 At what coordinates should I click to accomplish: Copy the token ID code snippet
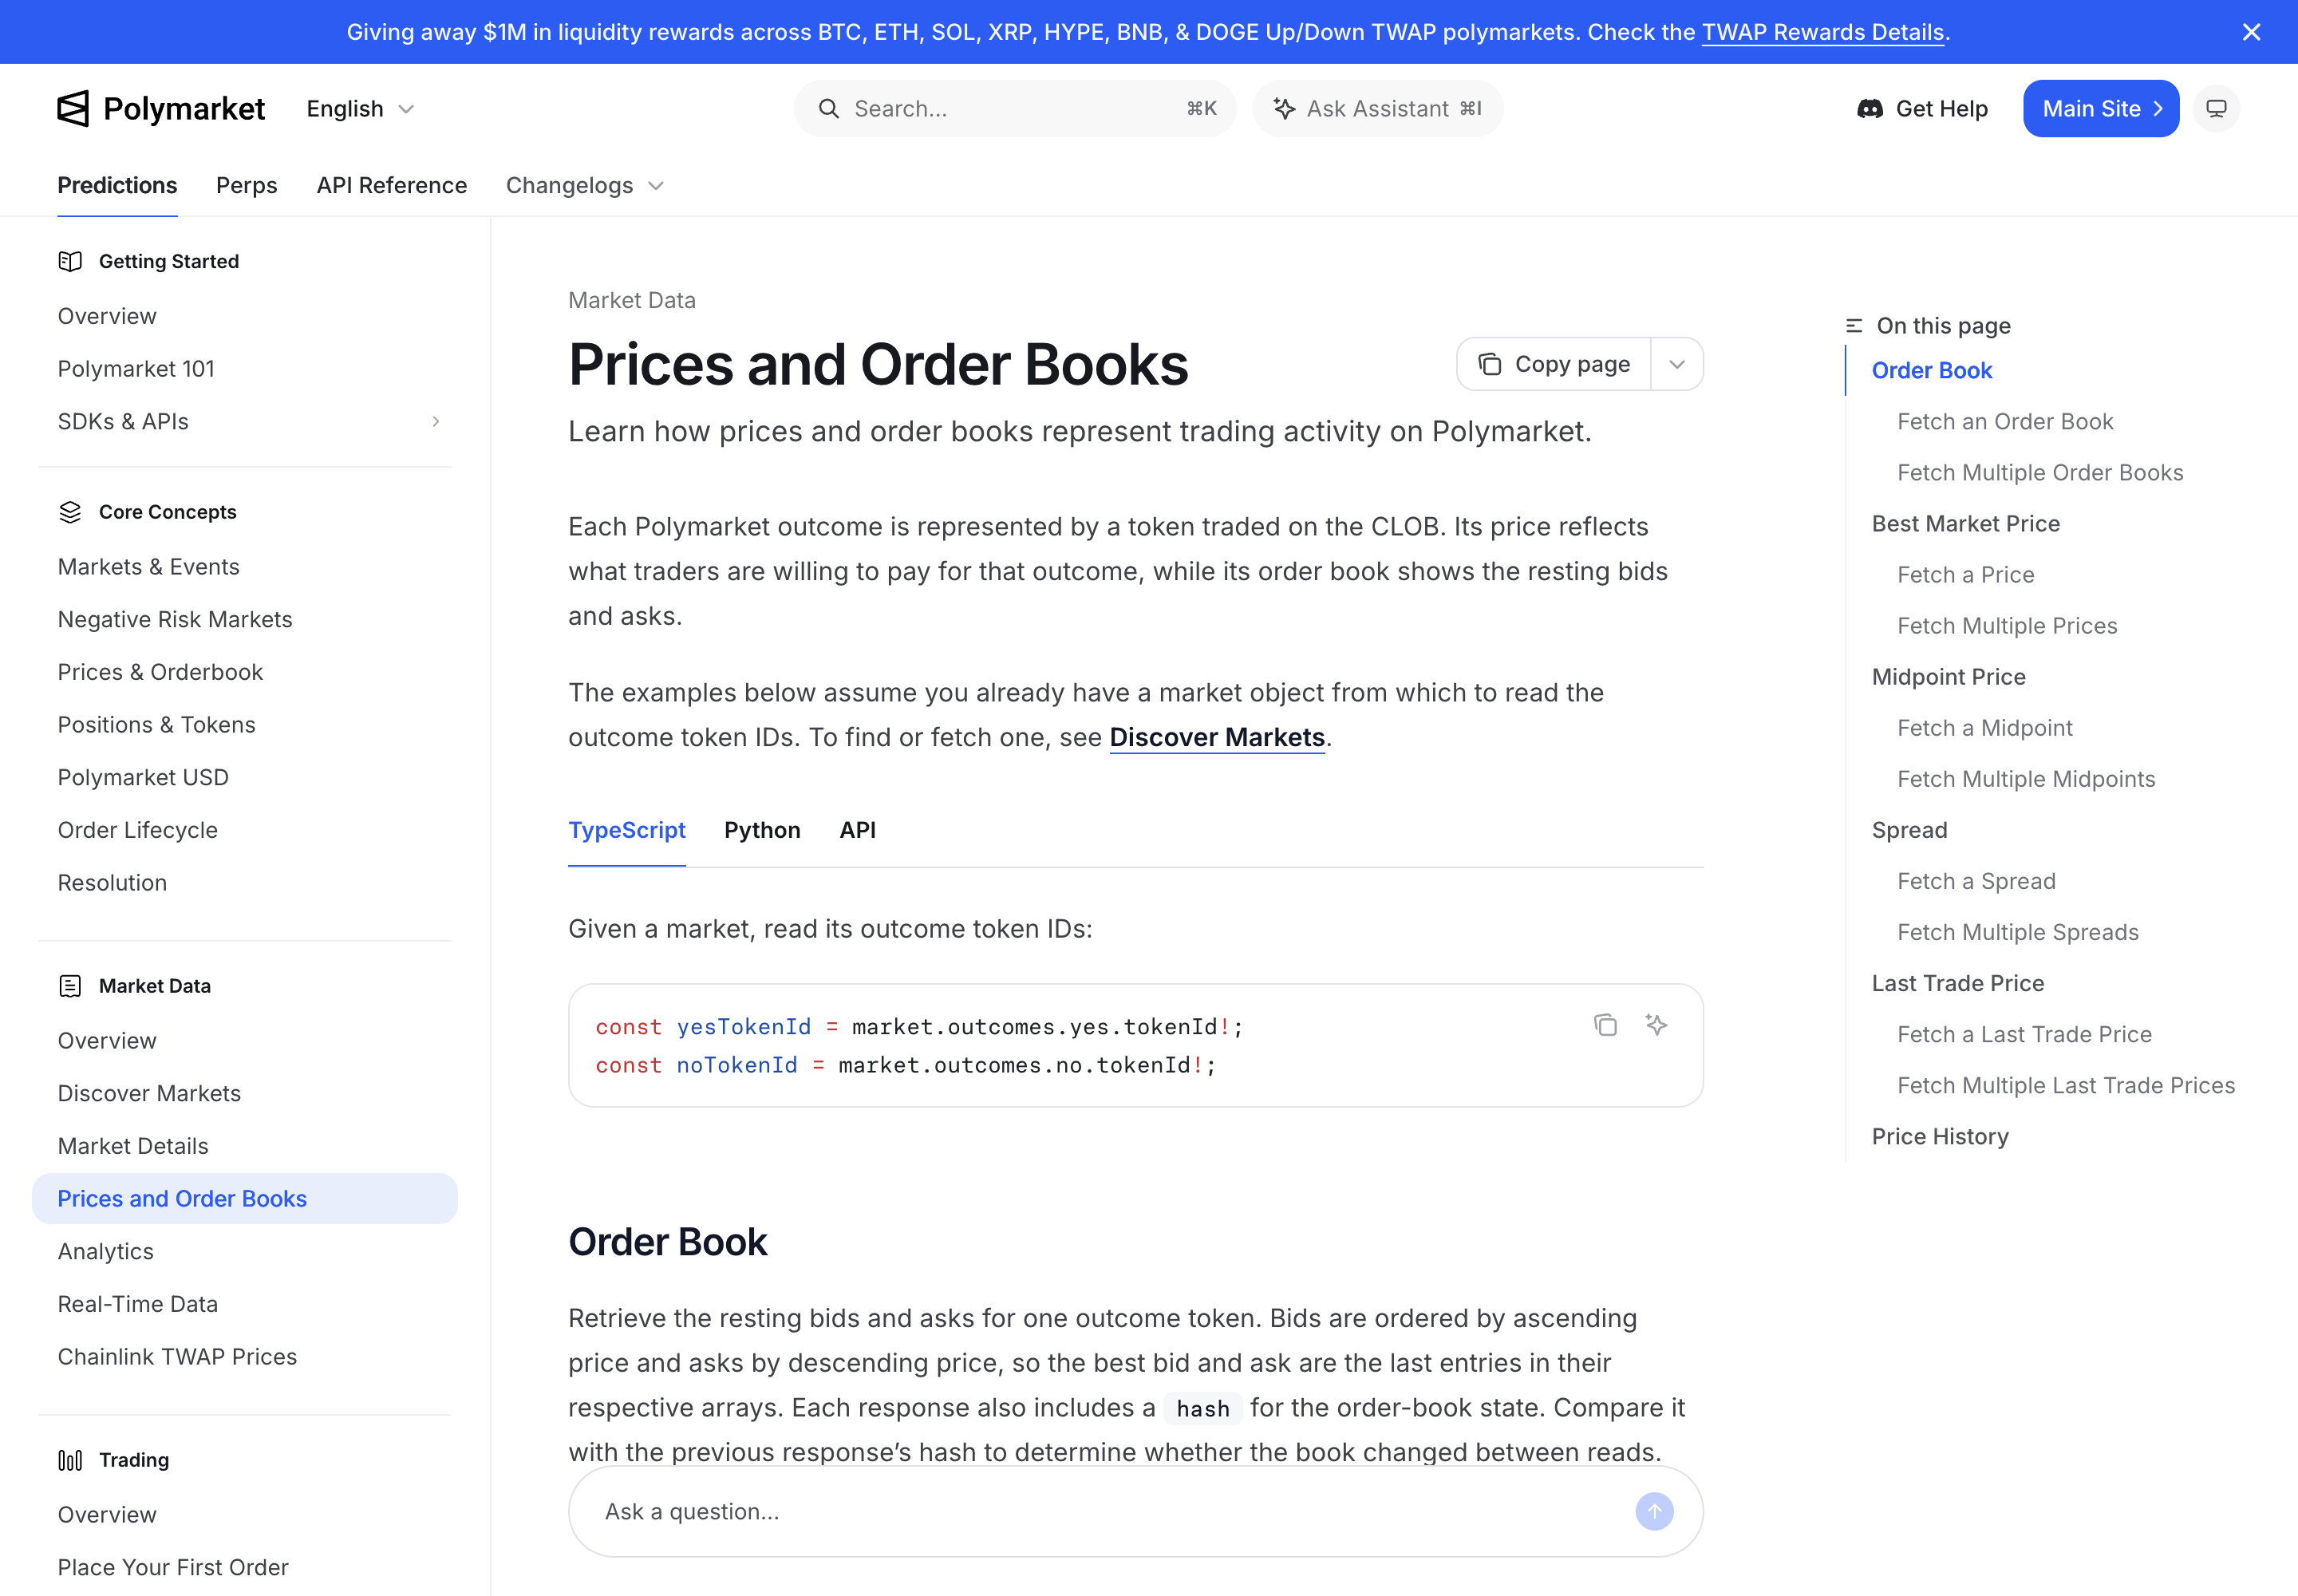coord(1605,1025)
